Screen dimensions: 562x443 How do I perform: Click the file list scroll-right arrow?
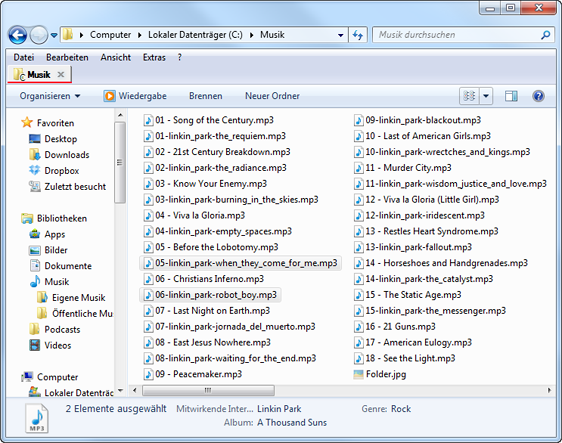coord(549,390)
